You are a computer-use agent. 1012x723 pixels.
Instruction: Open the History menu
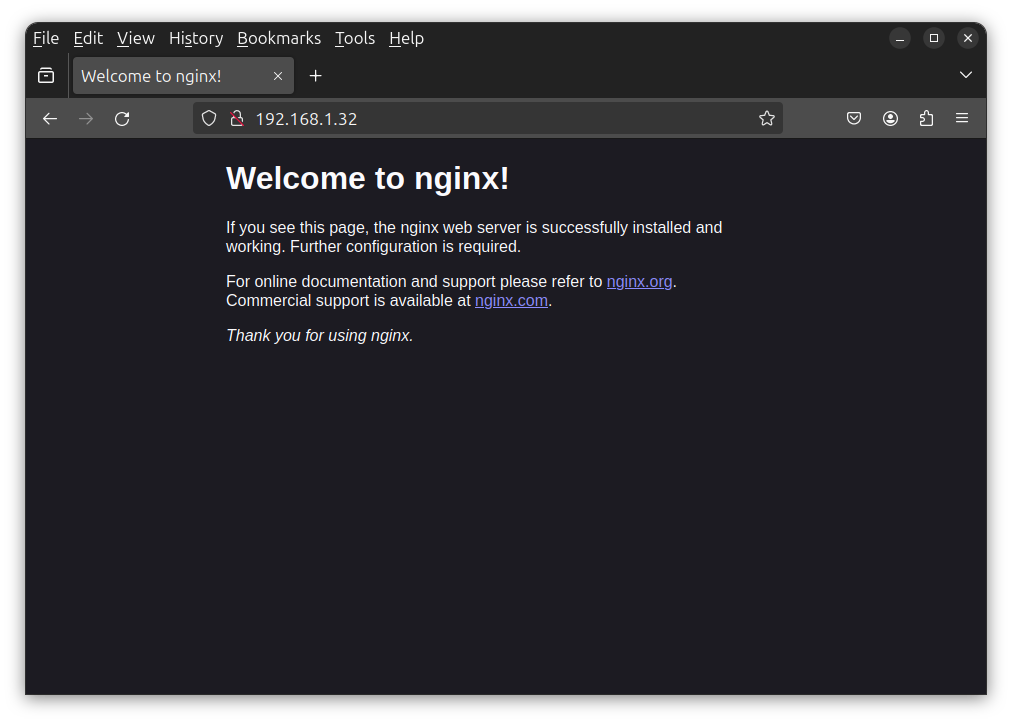pyautogui.click(x=196, y=39)
